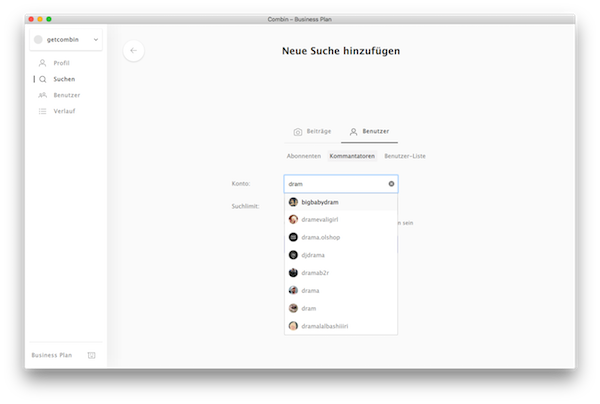The height and width of the screenshot is (404, 600).
Task: Choose the dram account suggestion
Action: tap(341, 308)
